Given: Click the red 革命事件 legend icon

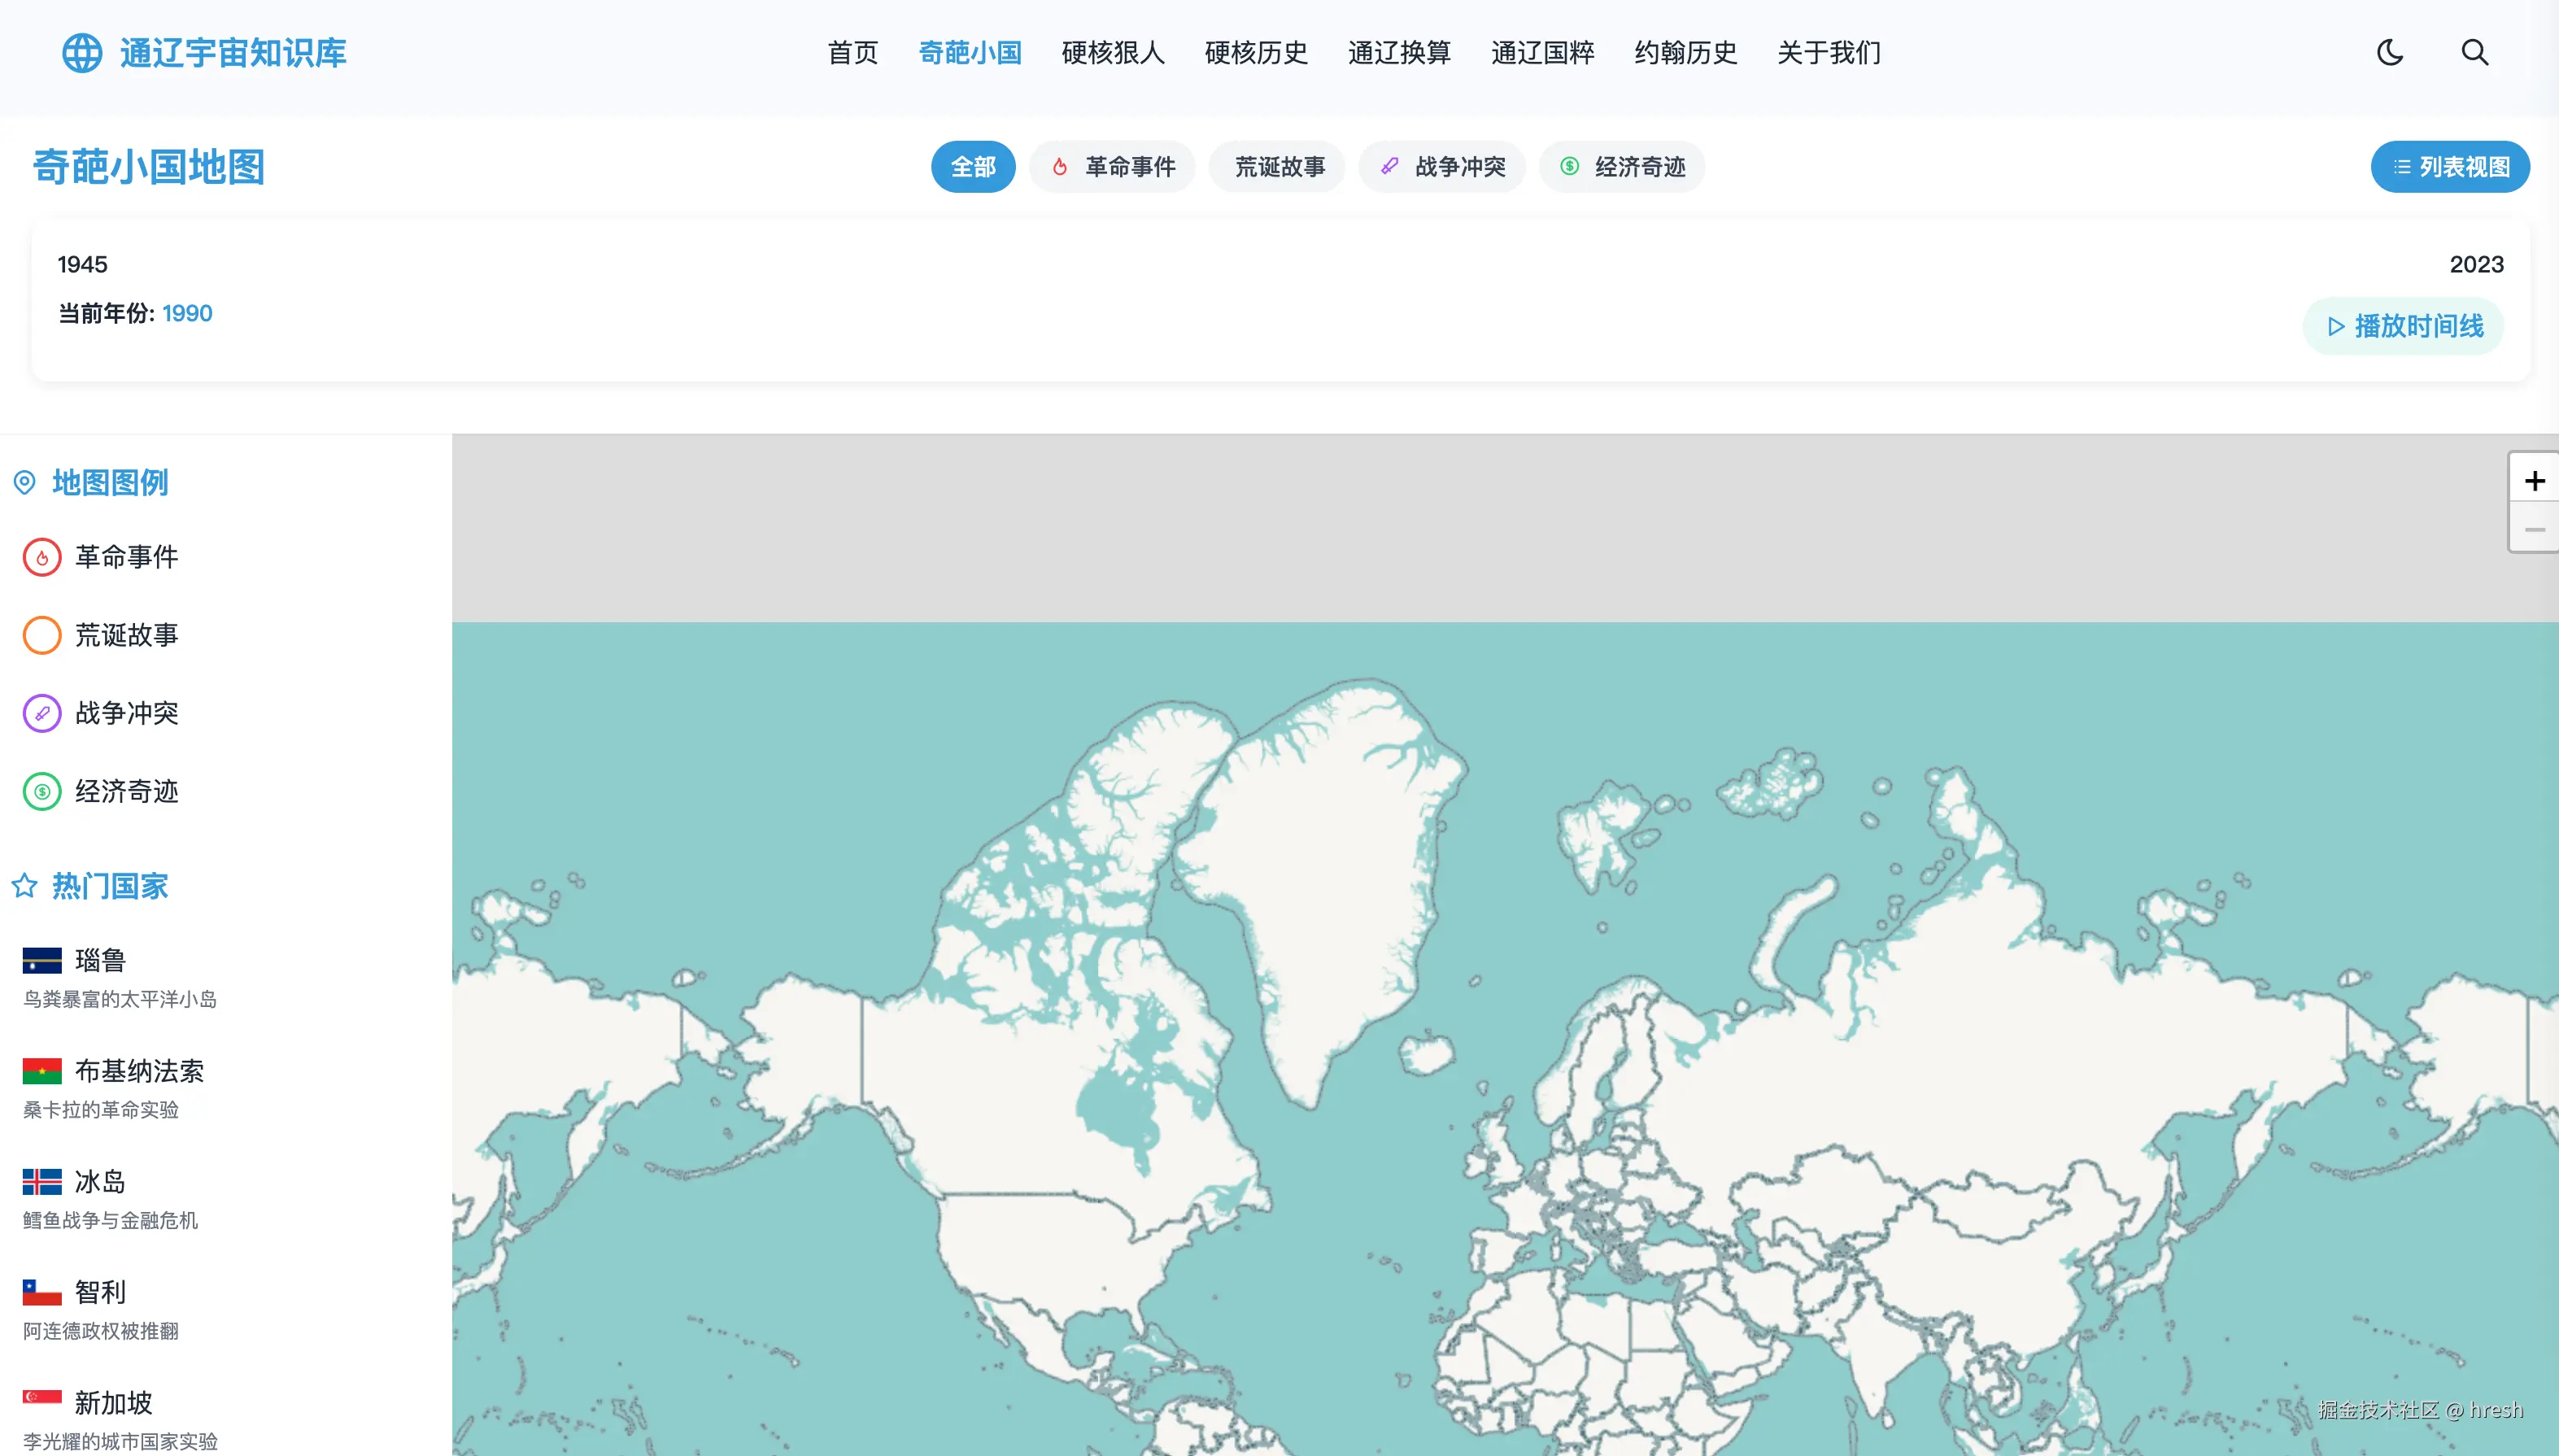Looking at the screenshot, I should pyautogui.click(x=42, y=557).
